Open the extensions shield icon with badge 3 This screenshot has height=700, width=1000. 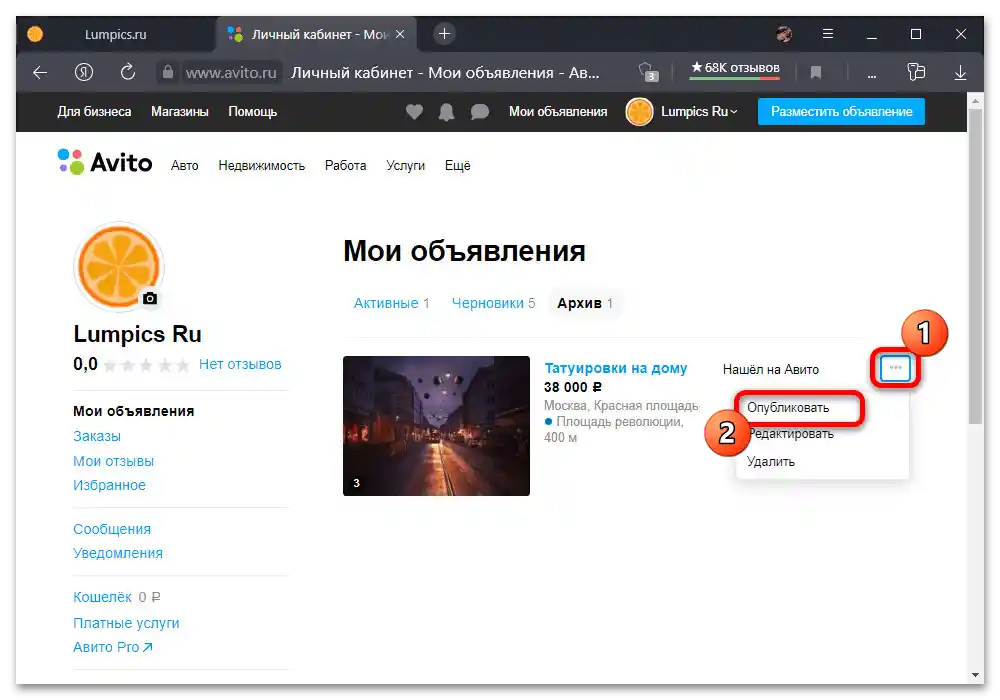(647, 72)
